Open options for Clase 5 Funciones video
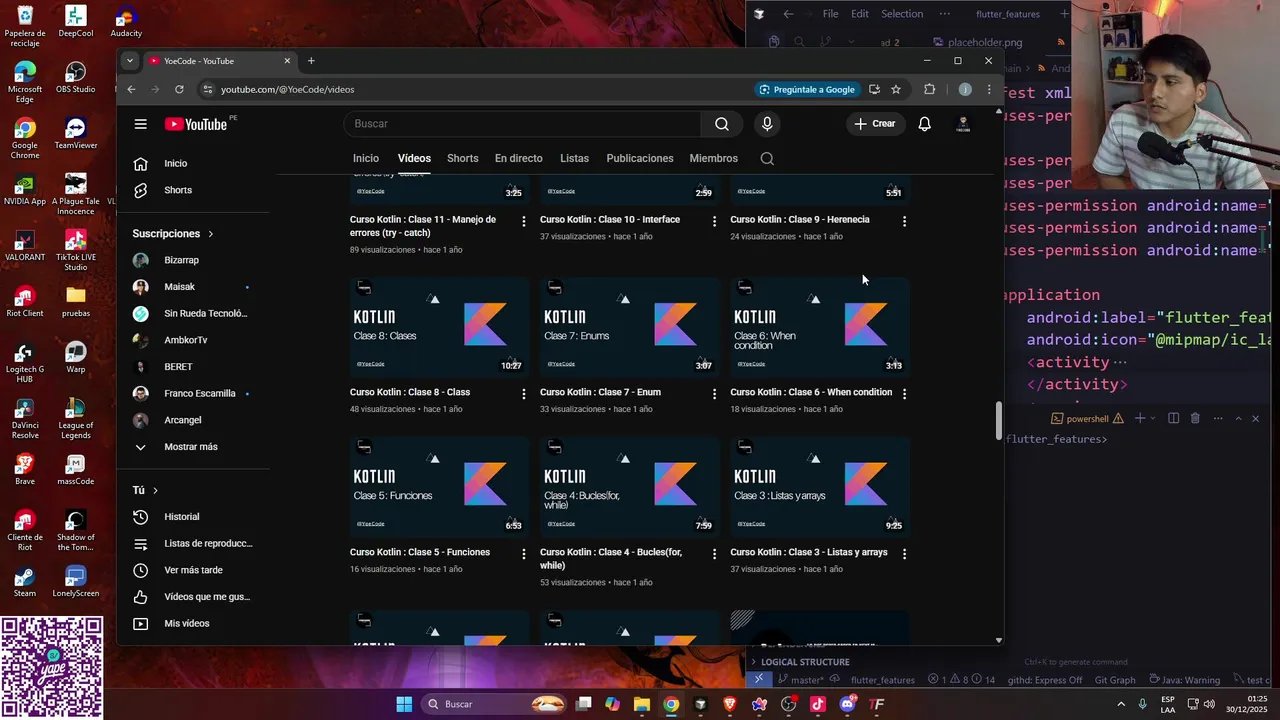This screenshot has height=720, width=1280. (523, 554)
